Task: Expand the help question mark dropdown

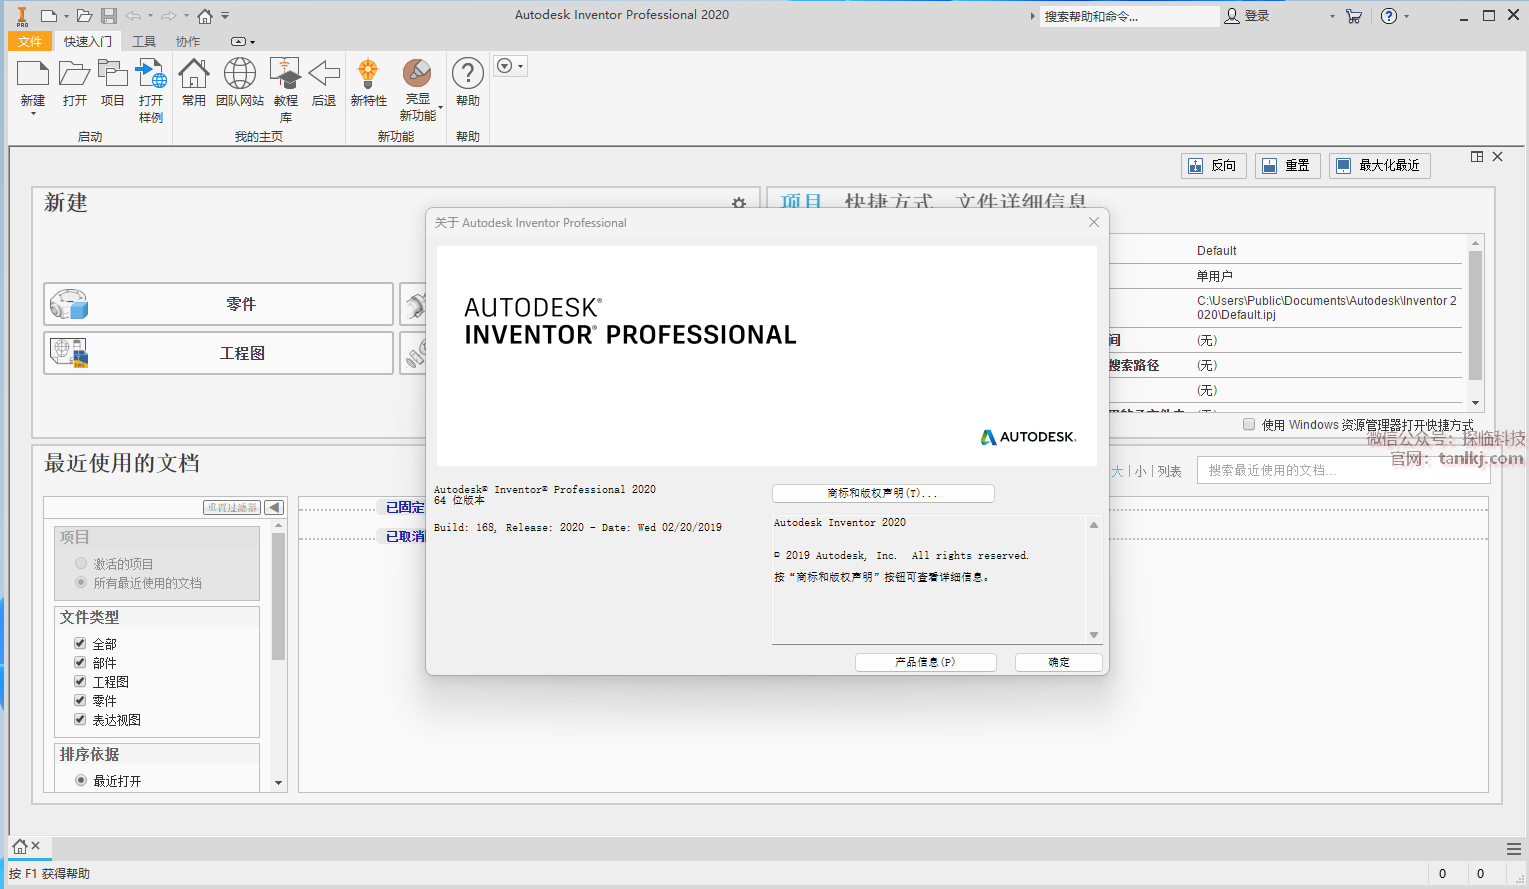Action: tap(1407, 16)
